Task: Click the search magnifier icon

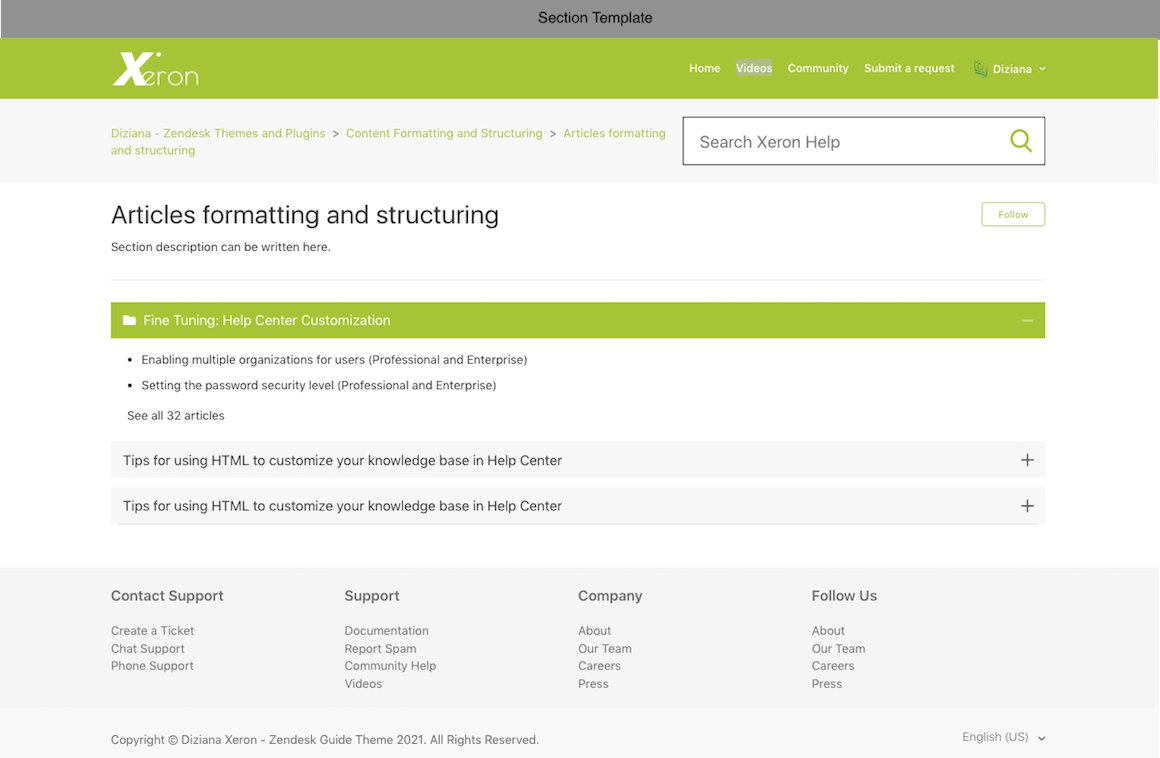Action: coord(1020,141)
